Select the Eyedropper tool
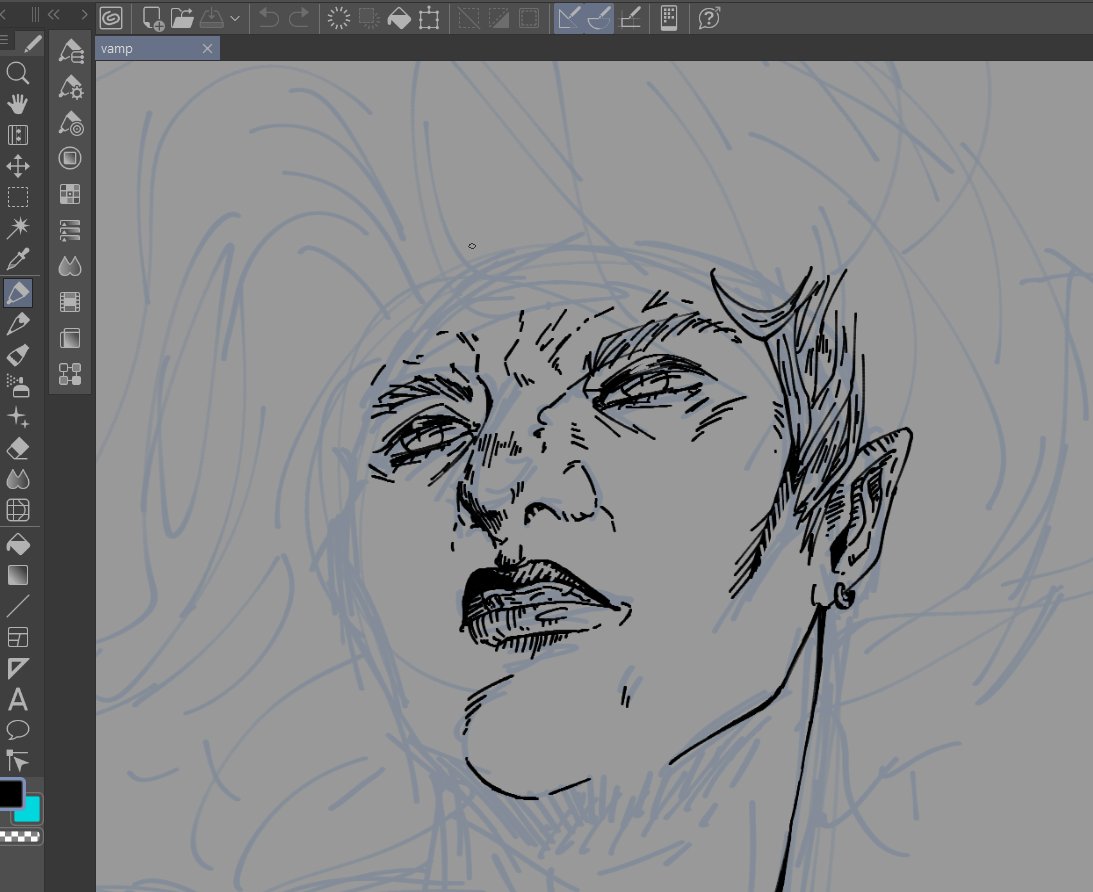The width and height of the screenshot is (1093, 892). coord(18,259)
